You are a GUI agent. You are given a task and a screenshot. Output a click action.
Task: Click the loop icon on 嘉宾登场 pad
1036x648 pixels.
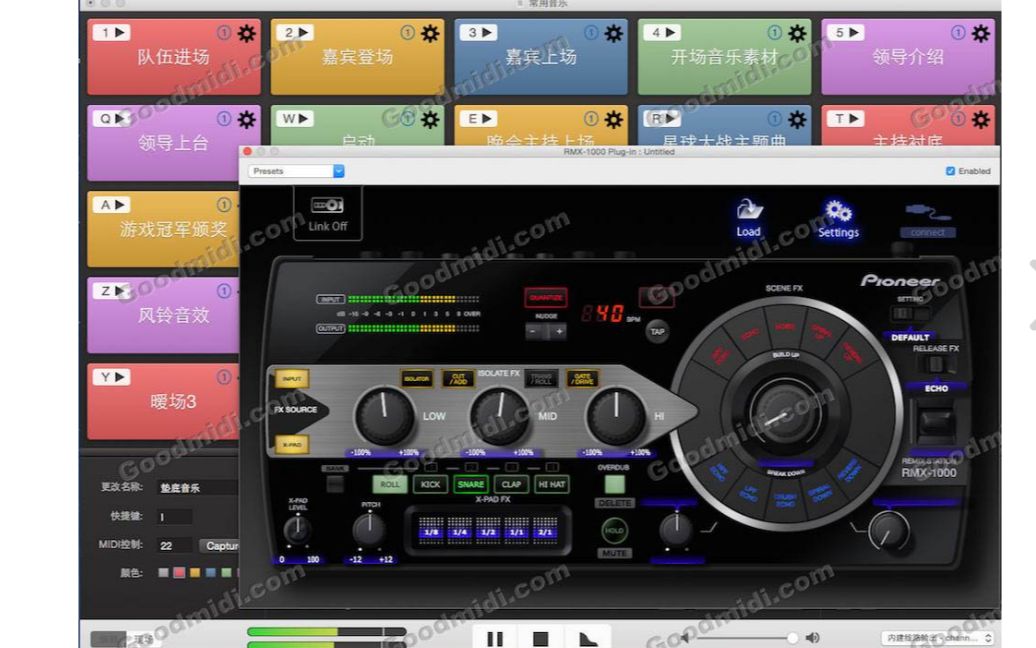[x=408, y=32]
